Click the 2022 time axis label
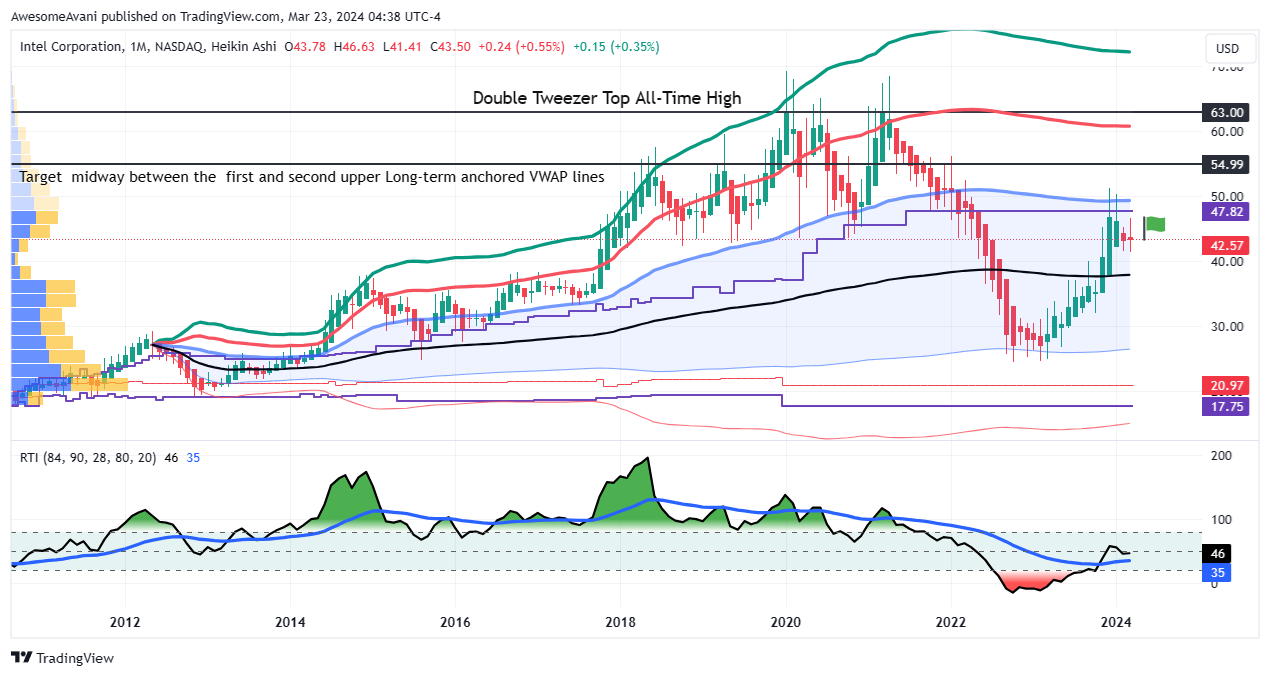Viewport: 1270px width, 677px height. tap(950, 622)
